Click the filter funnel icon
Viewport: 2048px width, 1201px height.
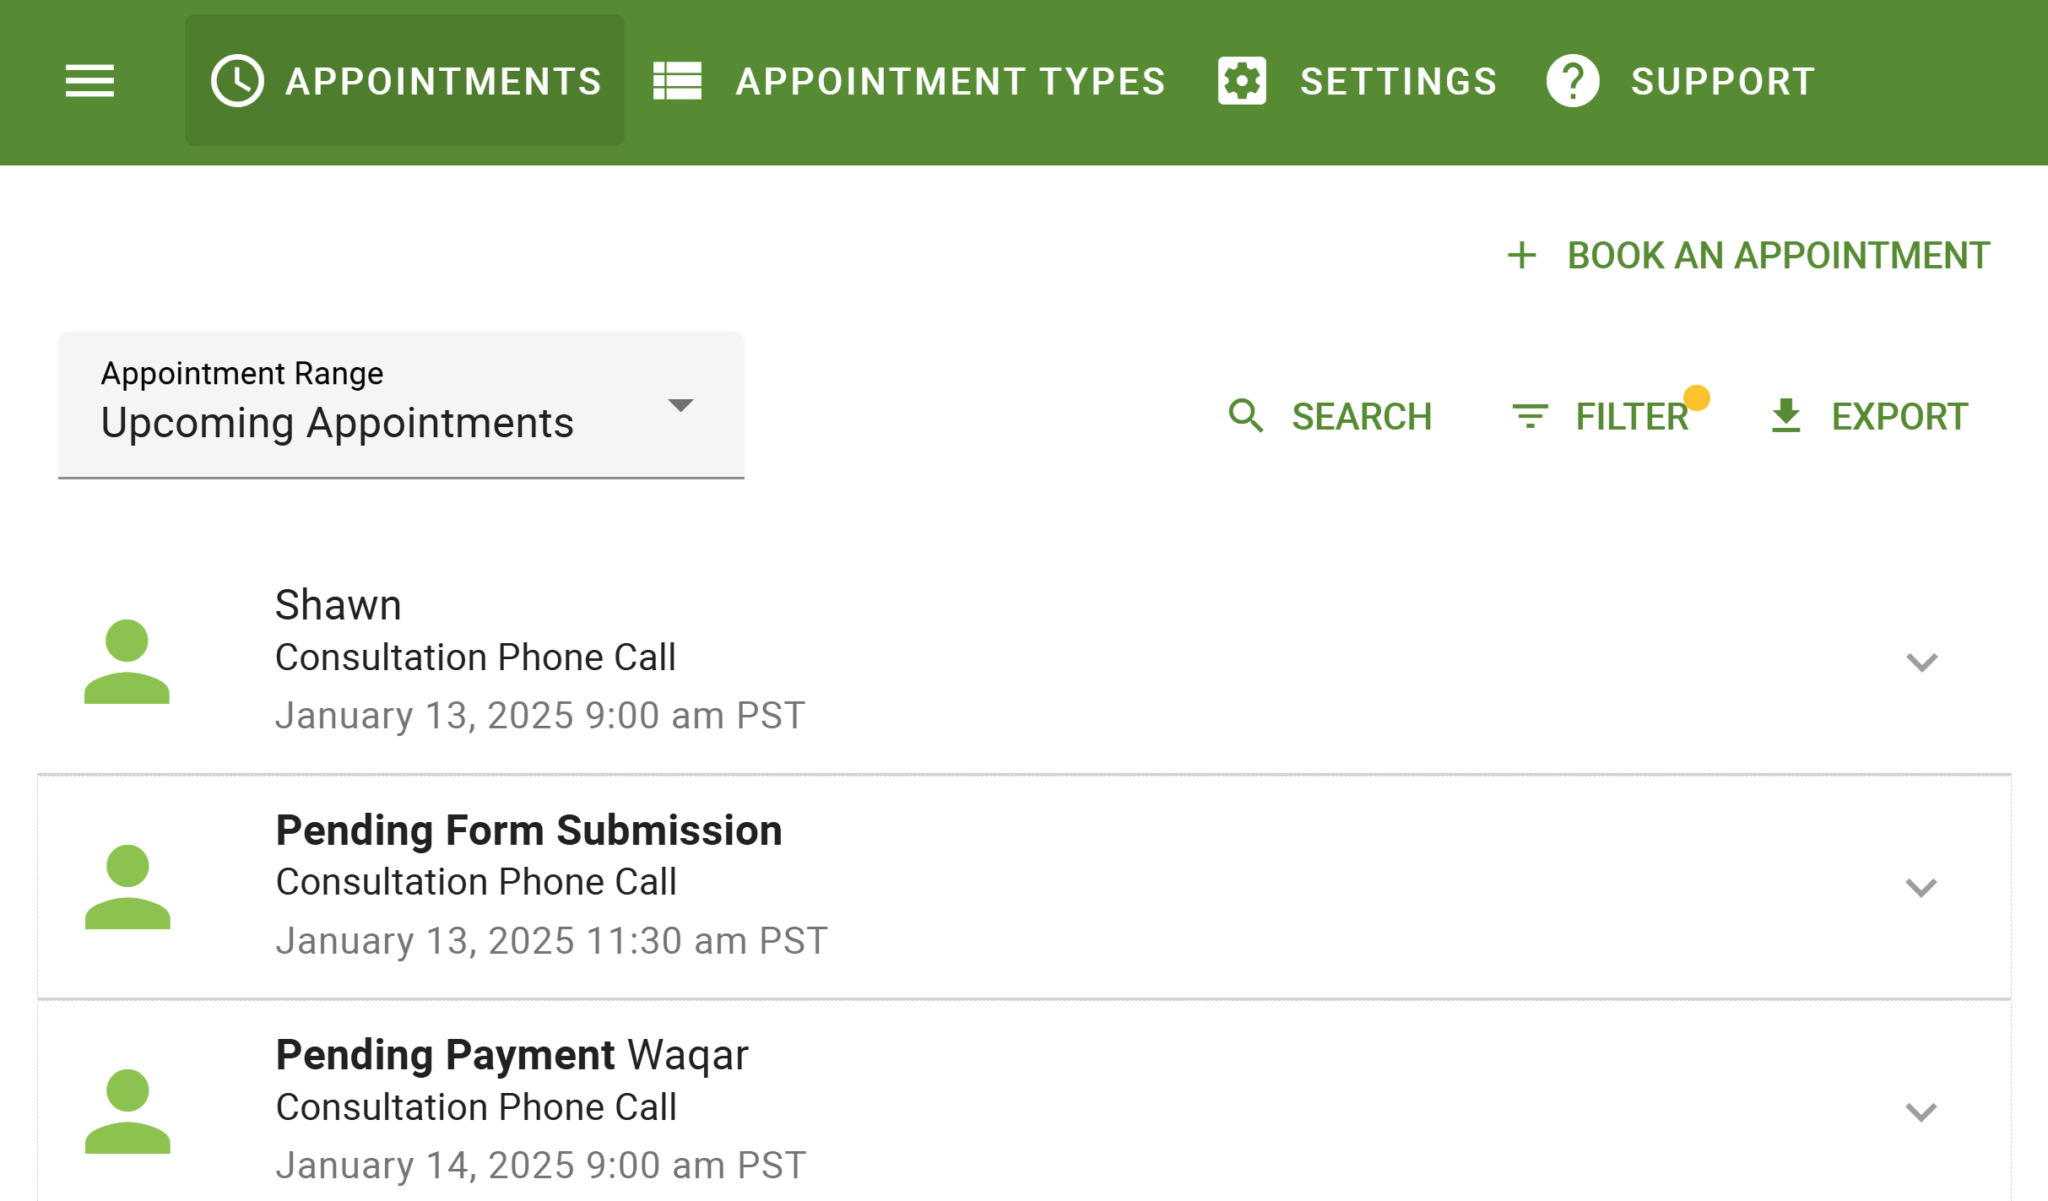(x=1528, y=416)
